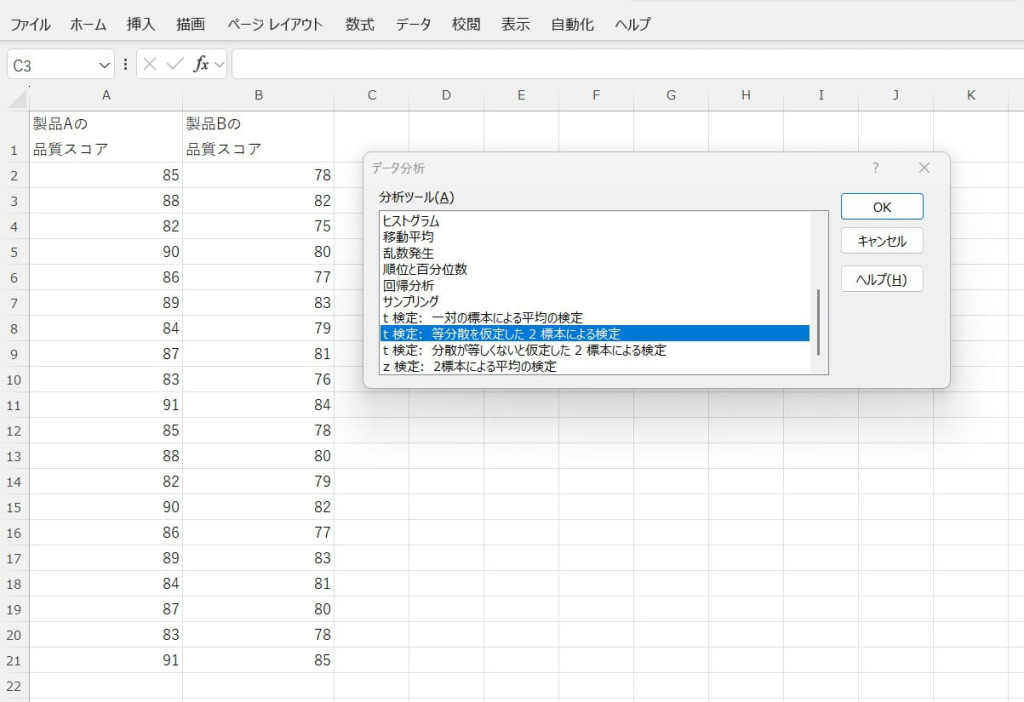Click the formula bar input field
The height and width of the screenshot is (702, 1024).
(620, 65)
